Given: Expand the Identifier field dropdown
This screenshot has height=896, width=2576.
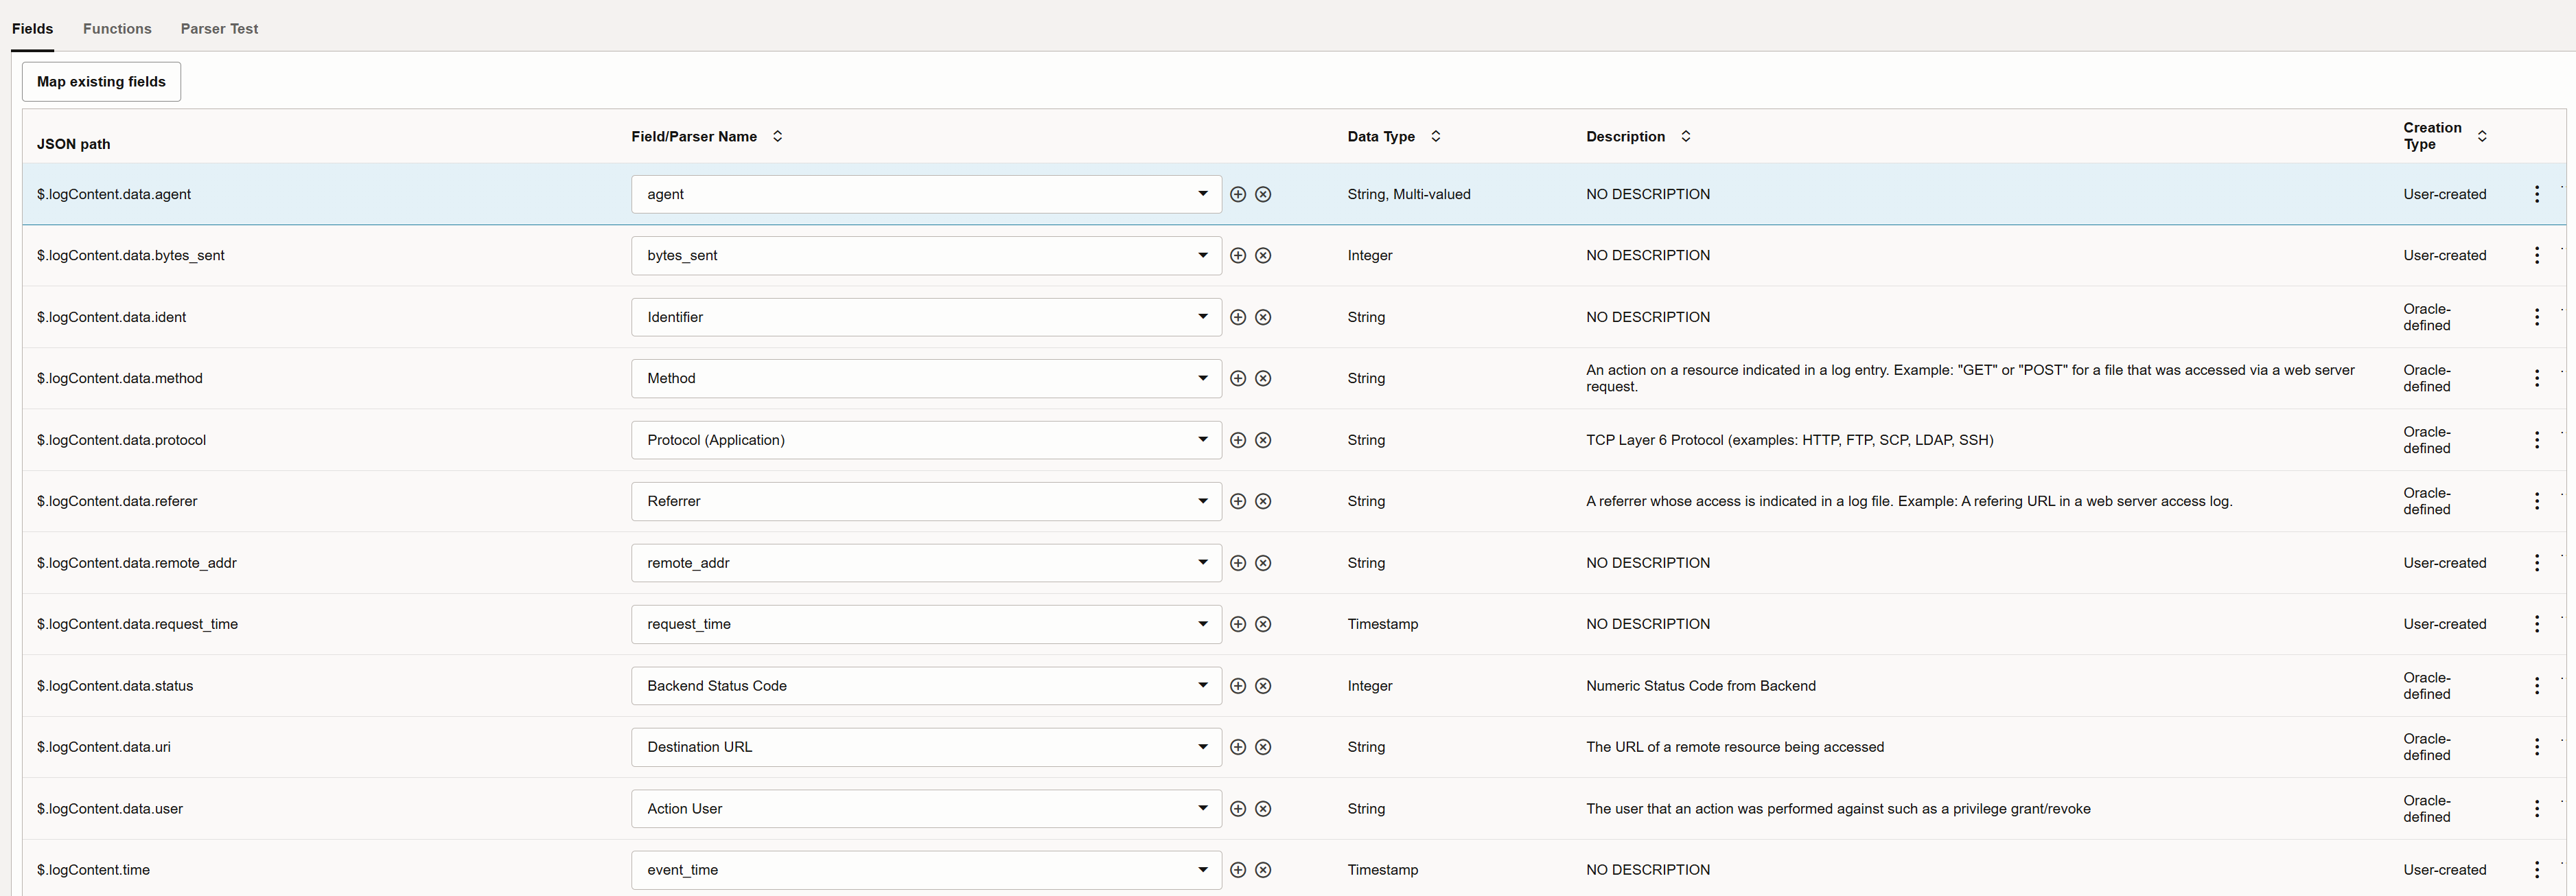Looking at the screenshot, I should click(926, 317).
